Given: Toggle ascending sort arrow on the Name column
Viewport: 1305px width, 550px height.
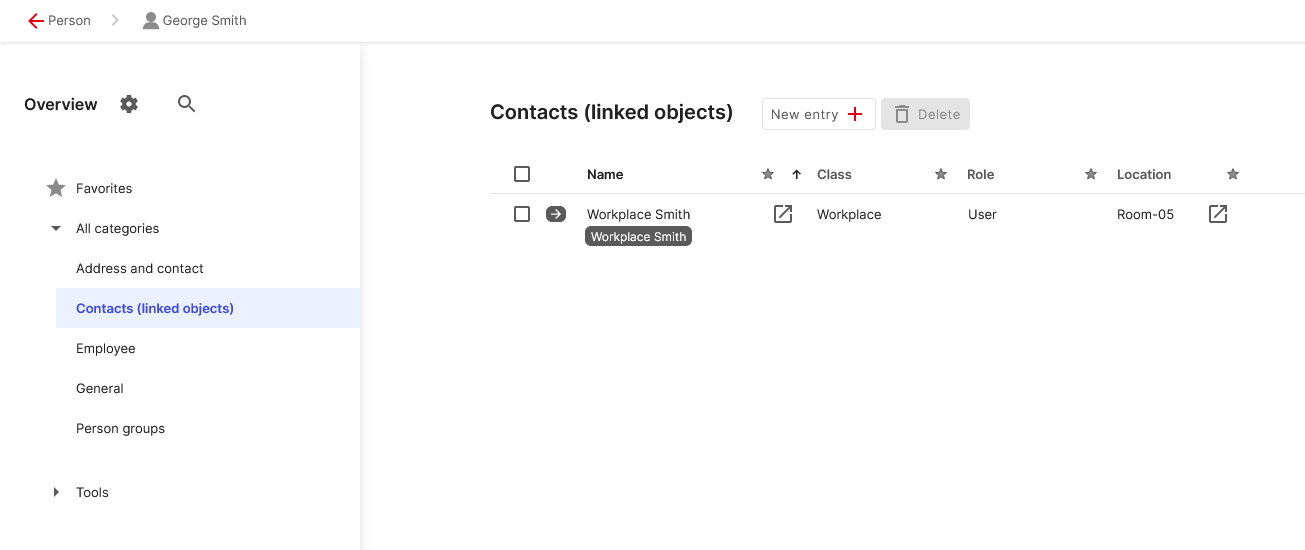Looking at the screenshot, I should [797, 174].
